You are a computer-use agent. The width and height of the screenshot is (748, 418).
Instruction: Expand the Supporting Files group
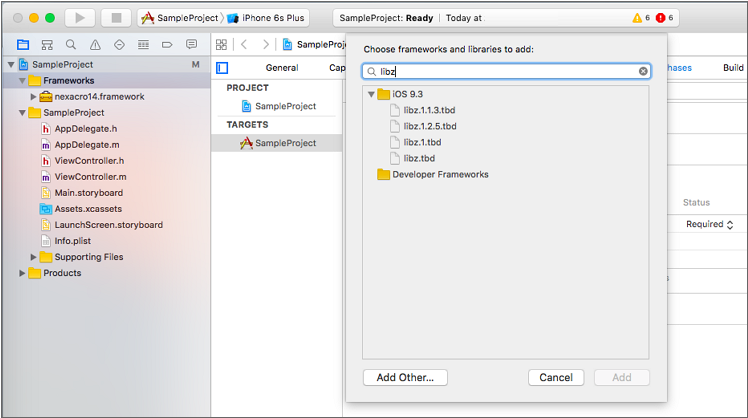coord(33,257)
